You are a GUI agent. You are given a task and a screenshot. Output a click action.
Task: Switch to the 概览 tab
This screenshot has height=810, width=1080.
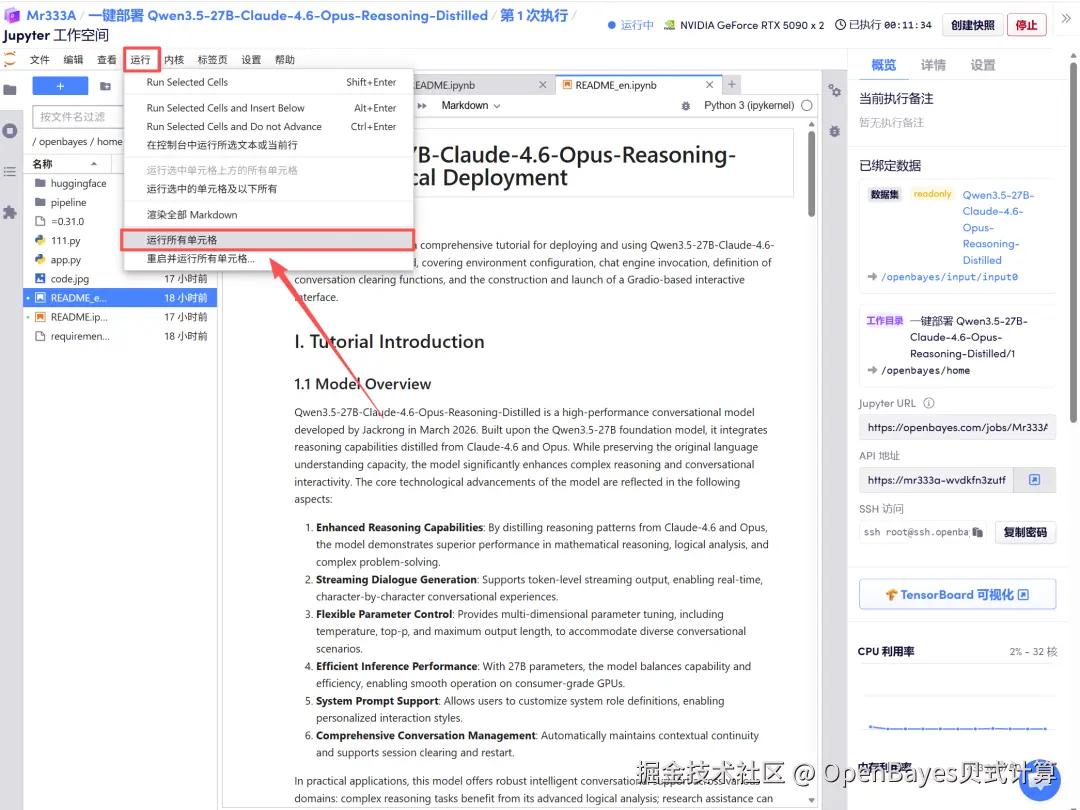click(x=884, y=65)
